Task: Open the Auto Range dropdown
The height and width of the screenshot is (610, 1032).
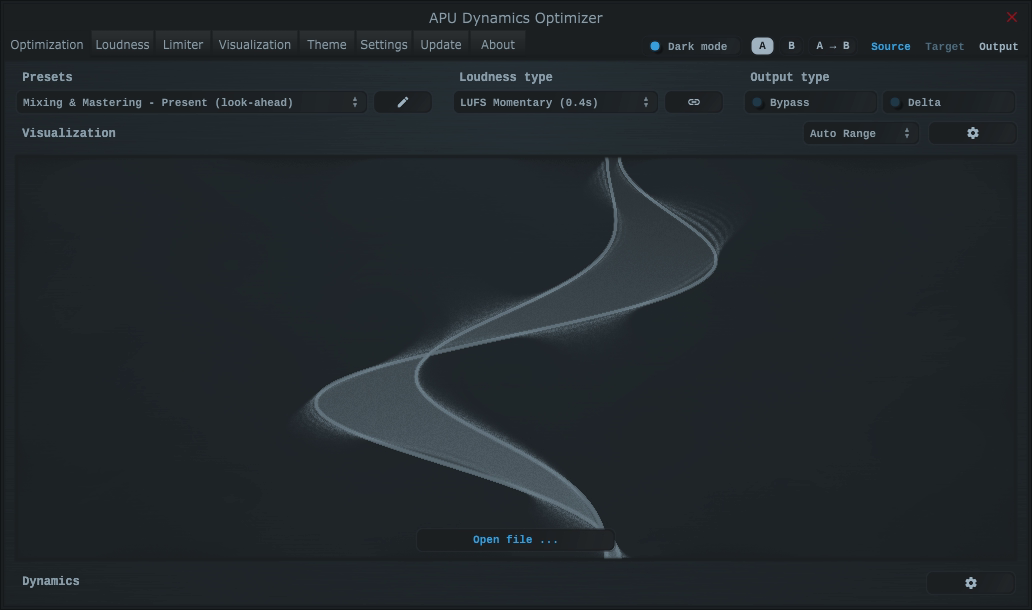Action: 861,133
